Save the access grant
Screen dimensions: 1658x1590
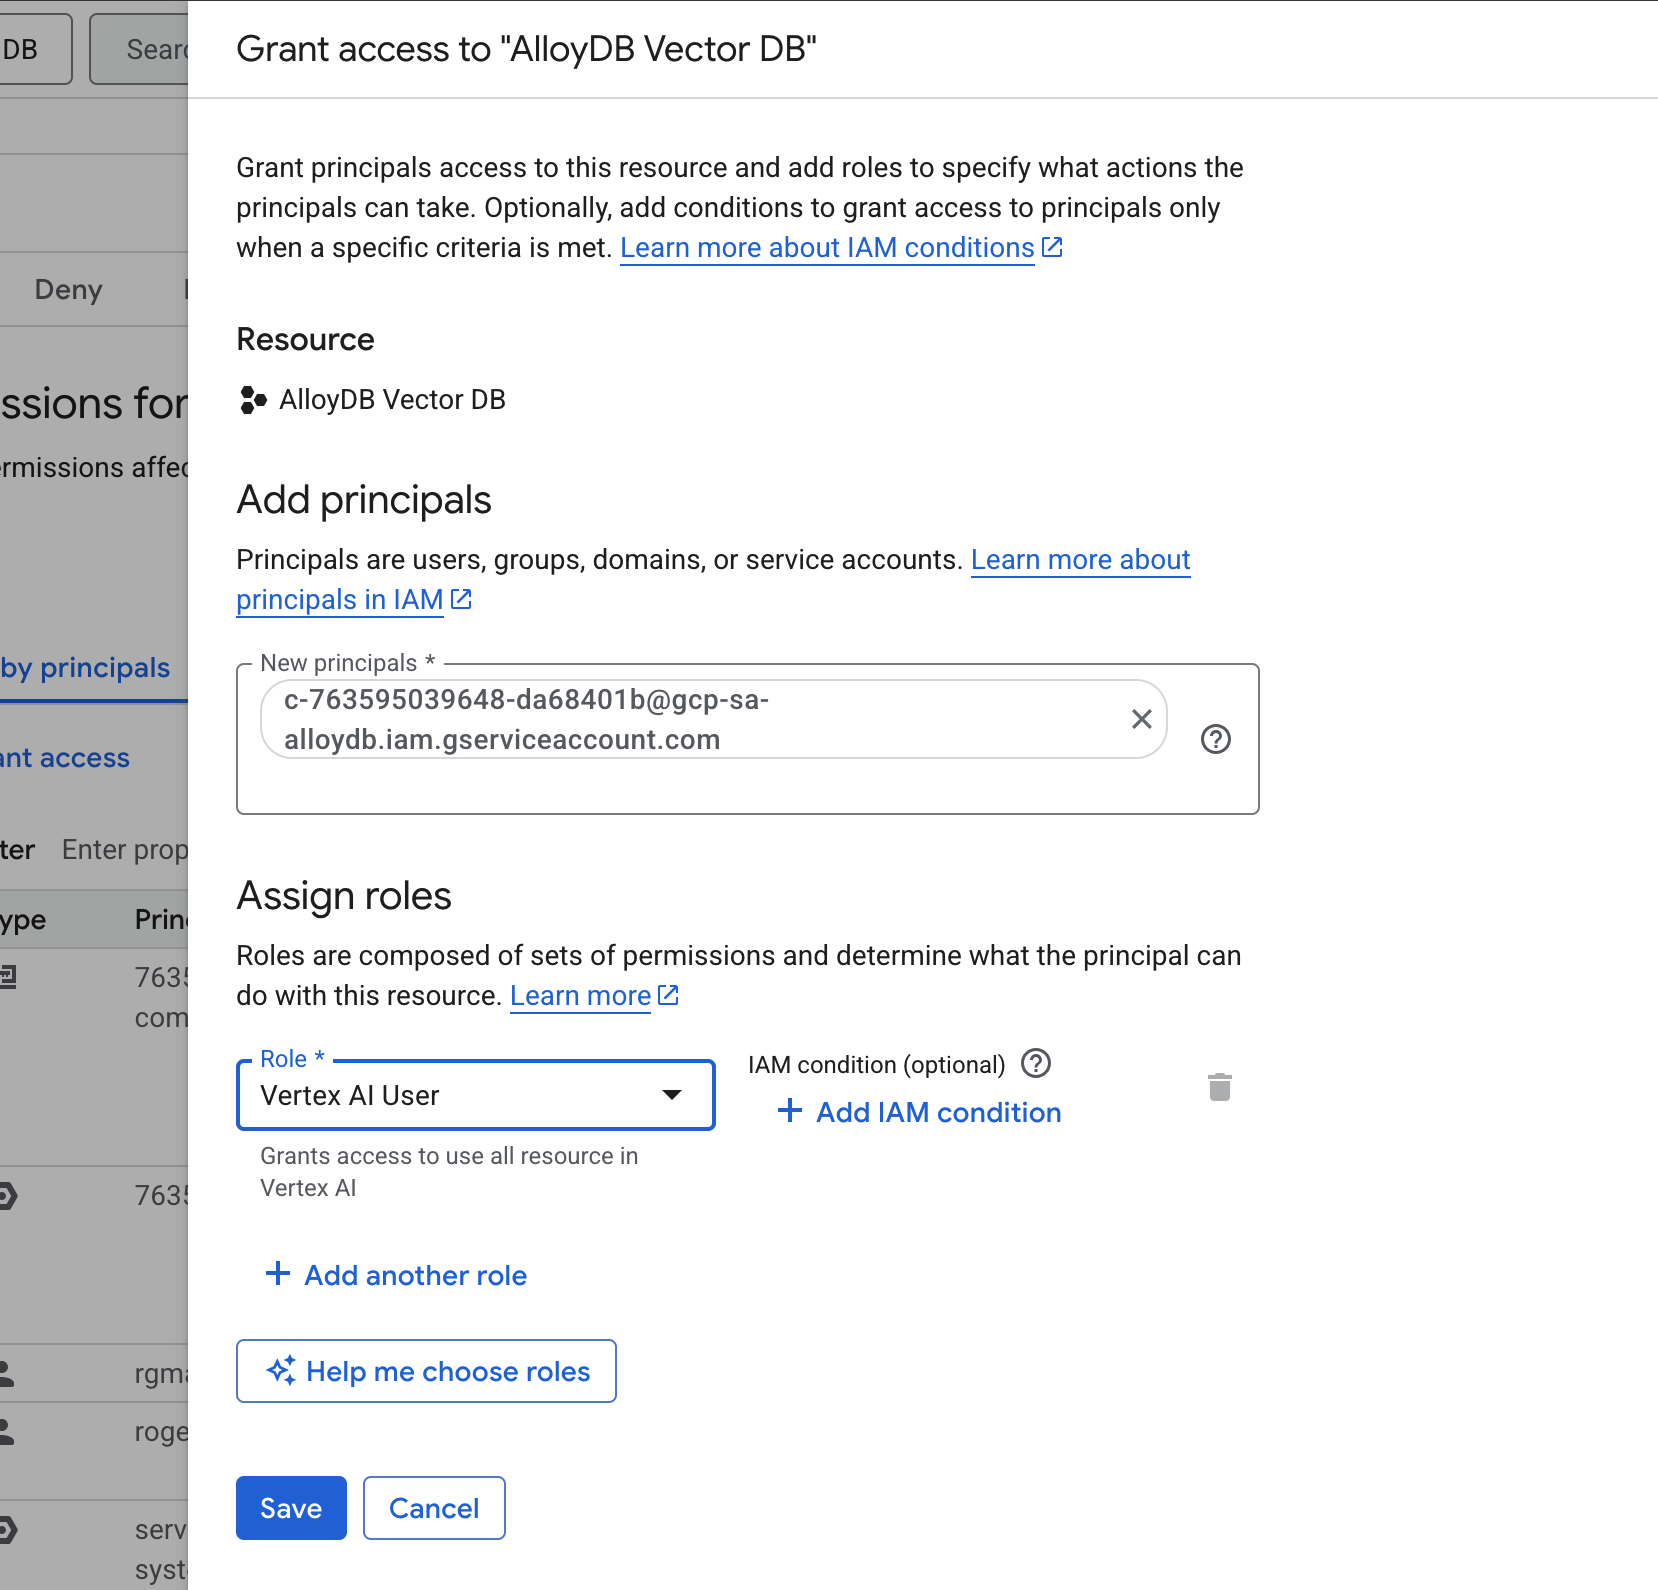290,1507
